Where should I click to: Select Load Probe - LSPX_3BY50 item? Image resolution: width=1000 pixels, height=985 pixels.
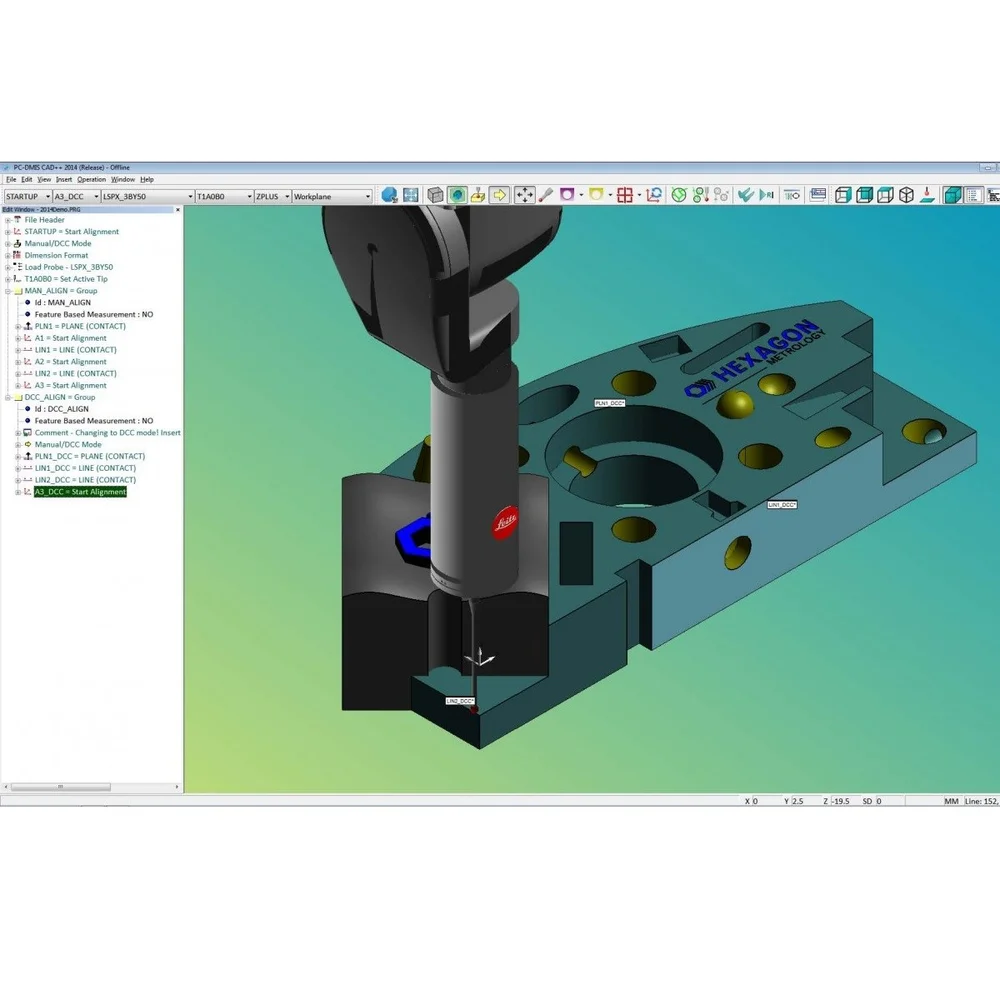pyautogui.click(x=68, y=267)
